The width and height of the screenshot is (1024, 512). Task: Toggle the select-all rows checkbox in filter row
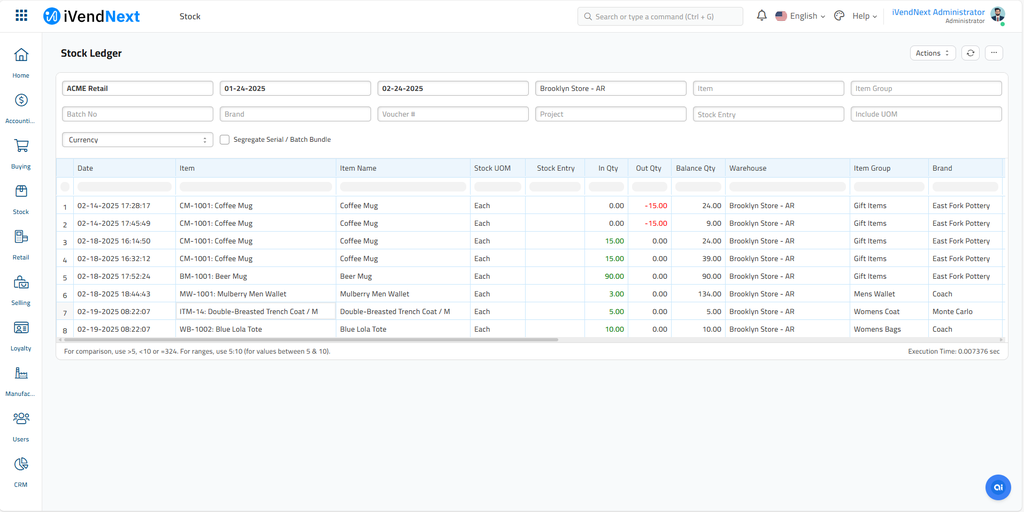click(65, 187)
